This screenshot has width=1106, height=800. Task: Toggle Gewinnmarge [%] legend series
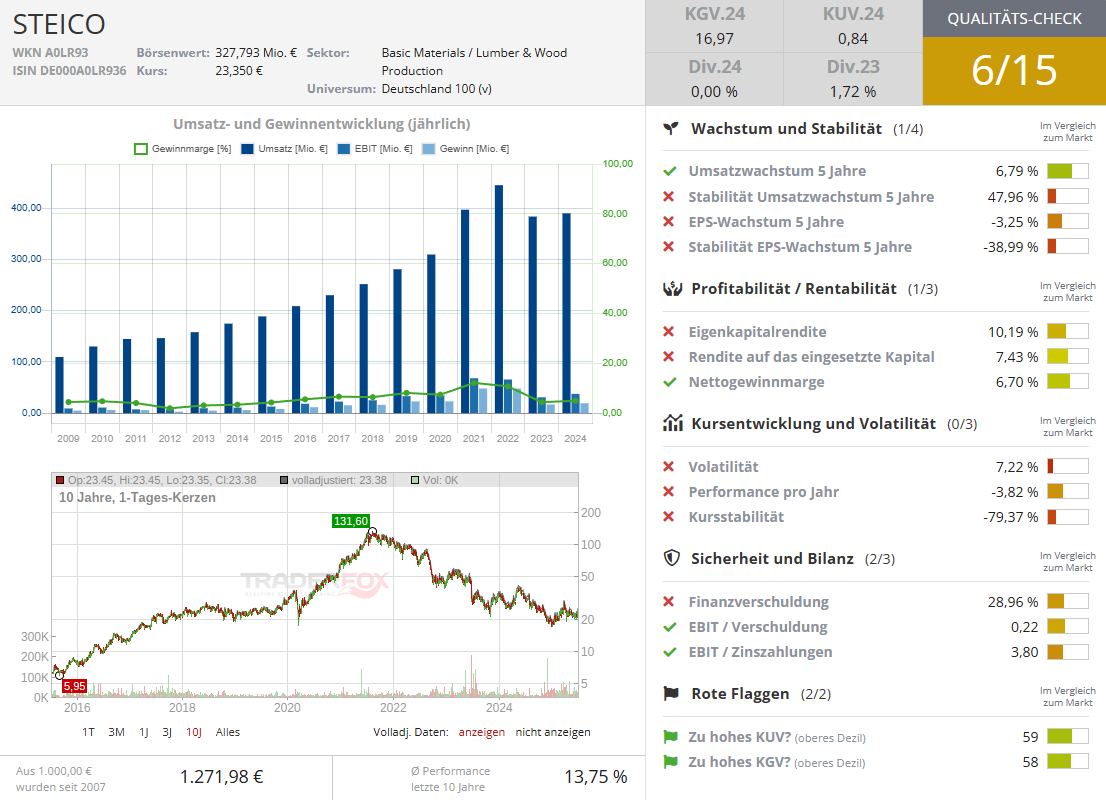point(183,149)
